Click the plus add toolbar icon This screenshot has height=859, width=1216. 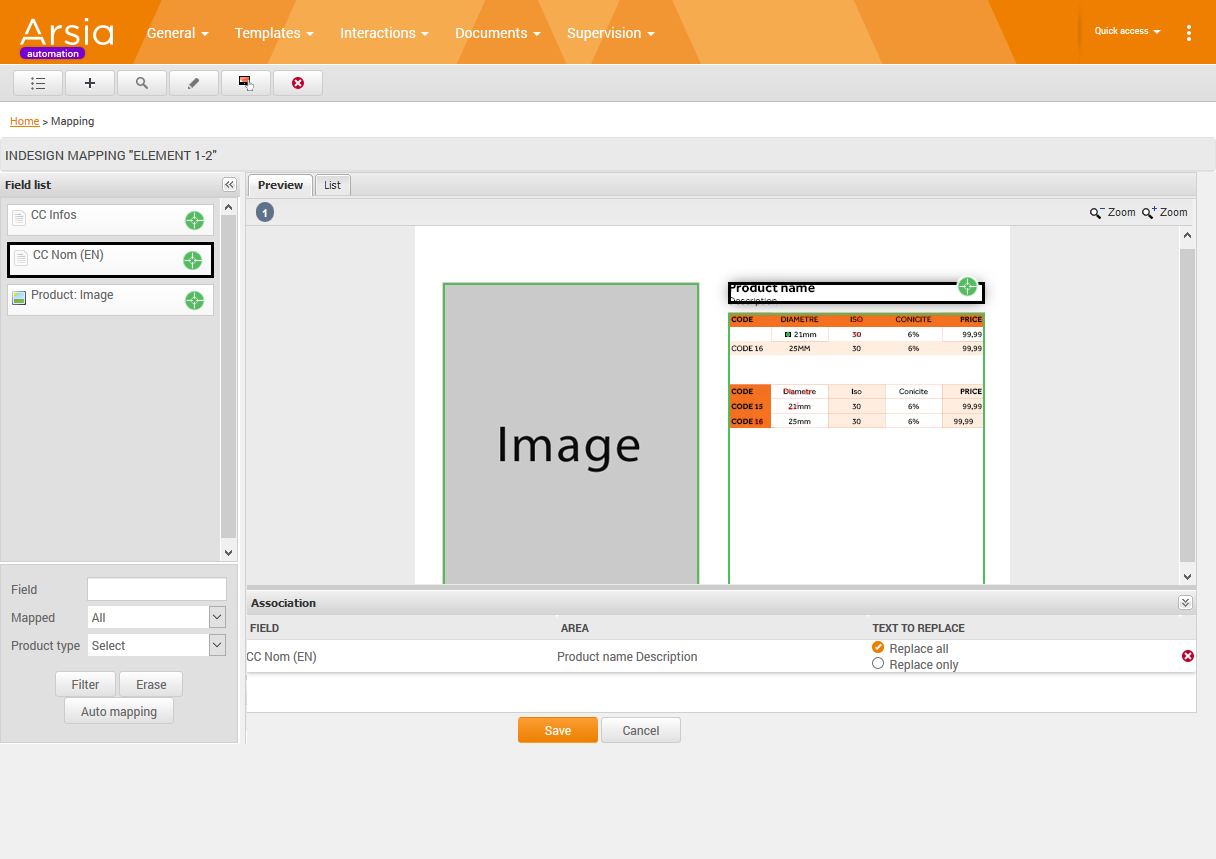coord(90,83)
